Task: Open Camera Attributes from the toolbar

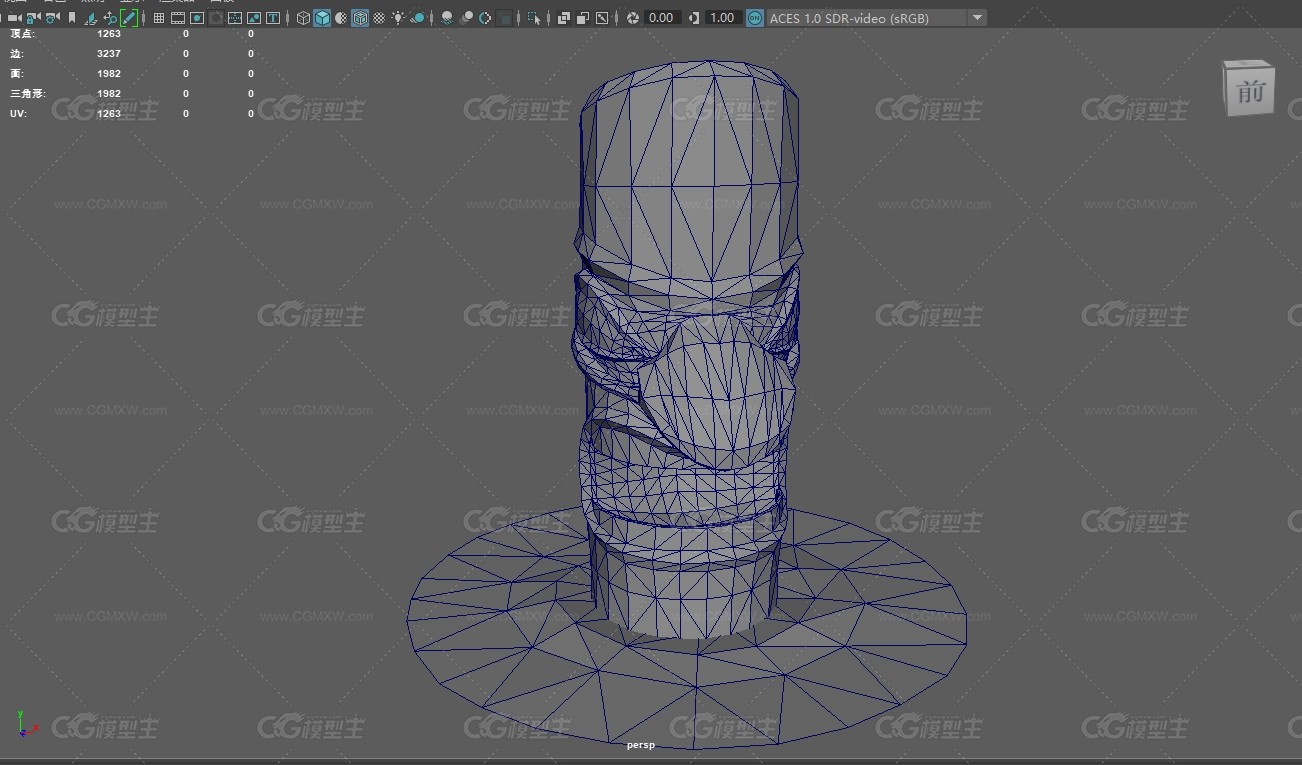Action: click(x=53, y=18)
